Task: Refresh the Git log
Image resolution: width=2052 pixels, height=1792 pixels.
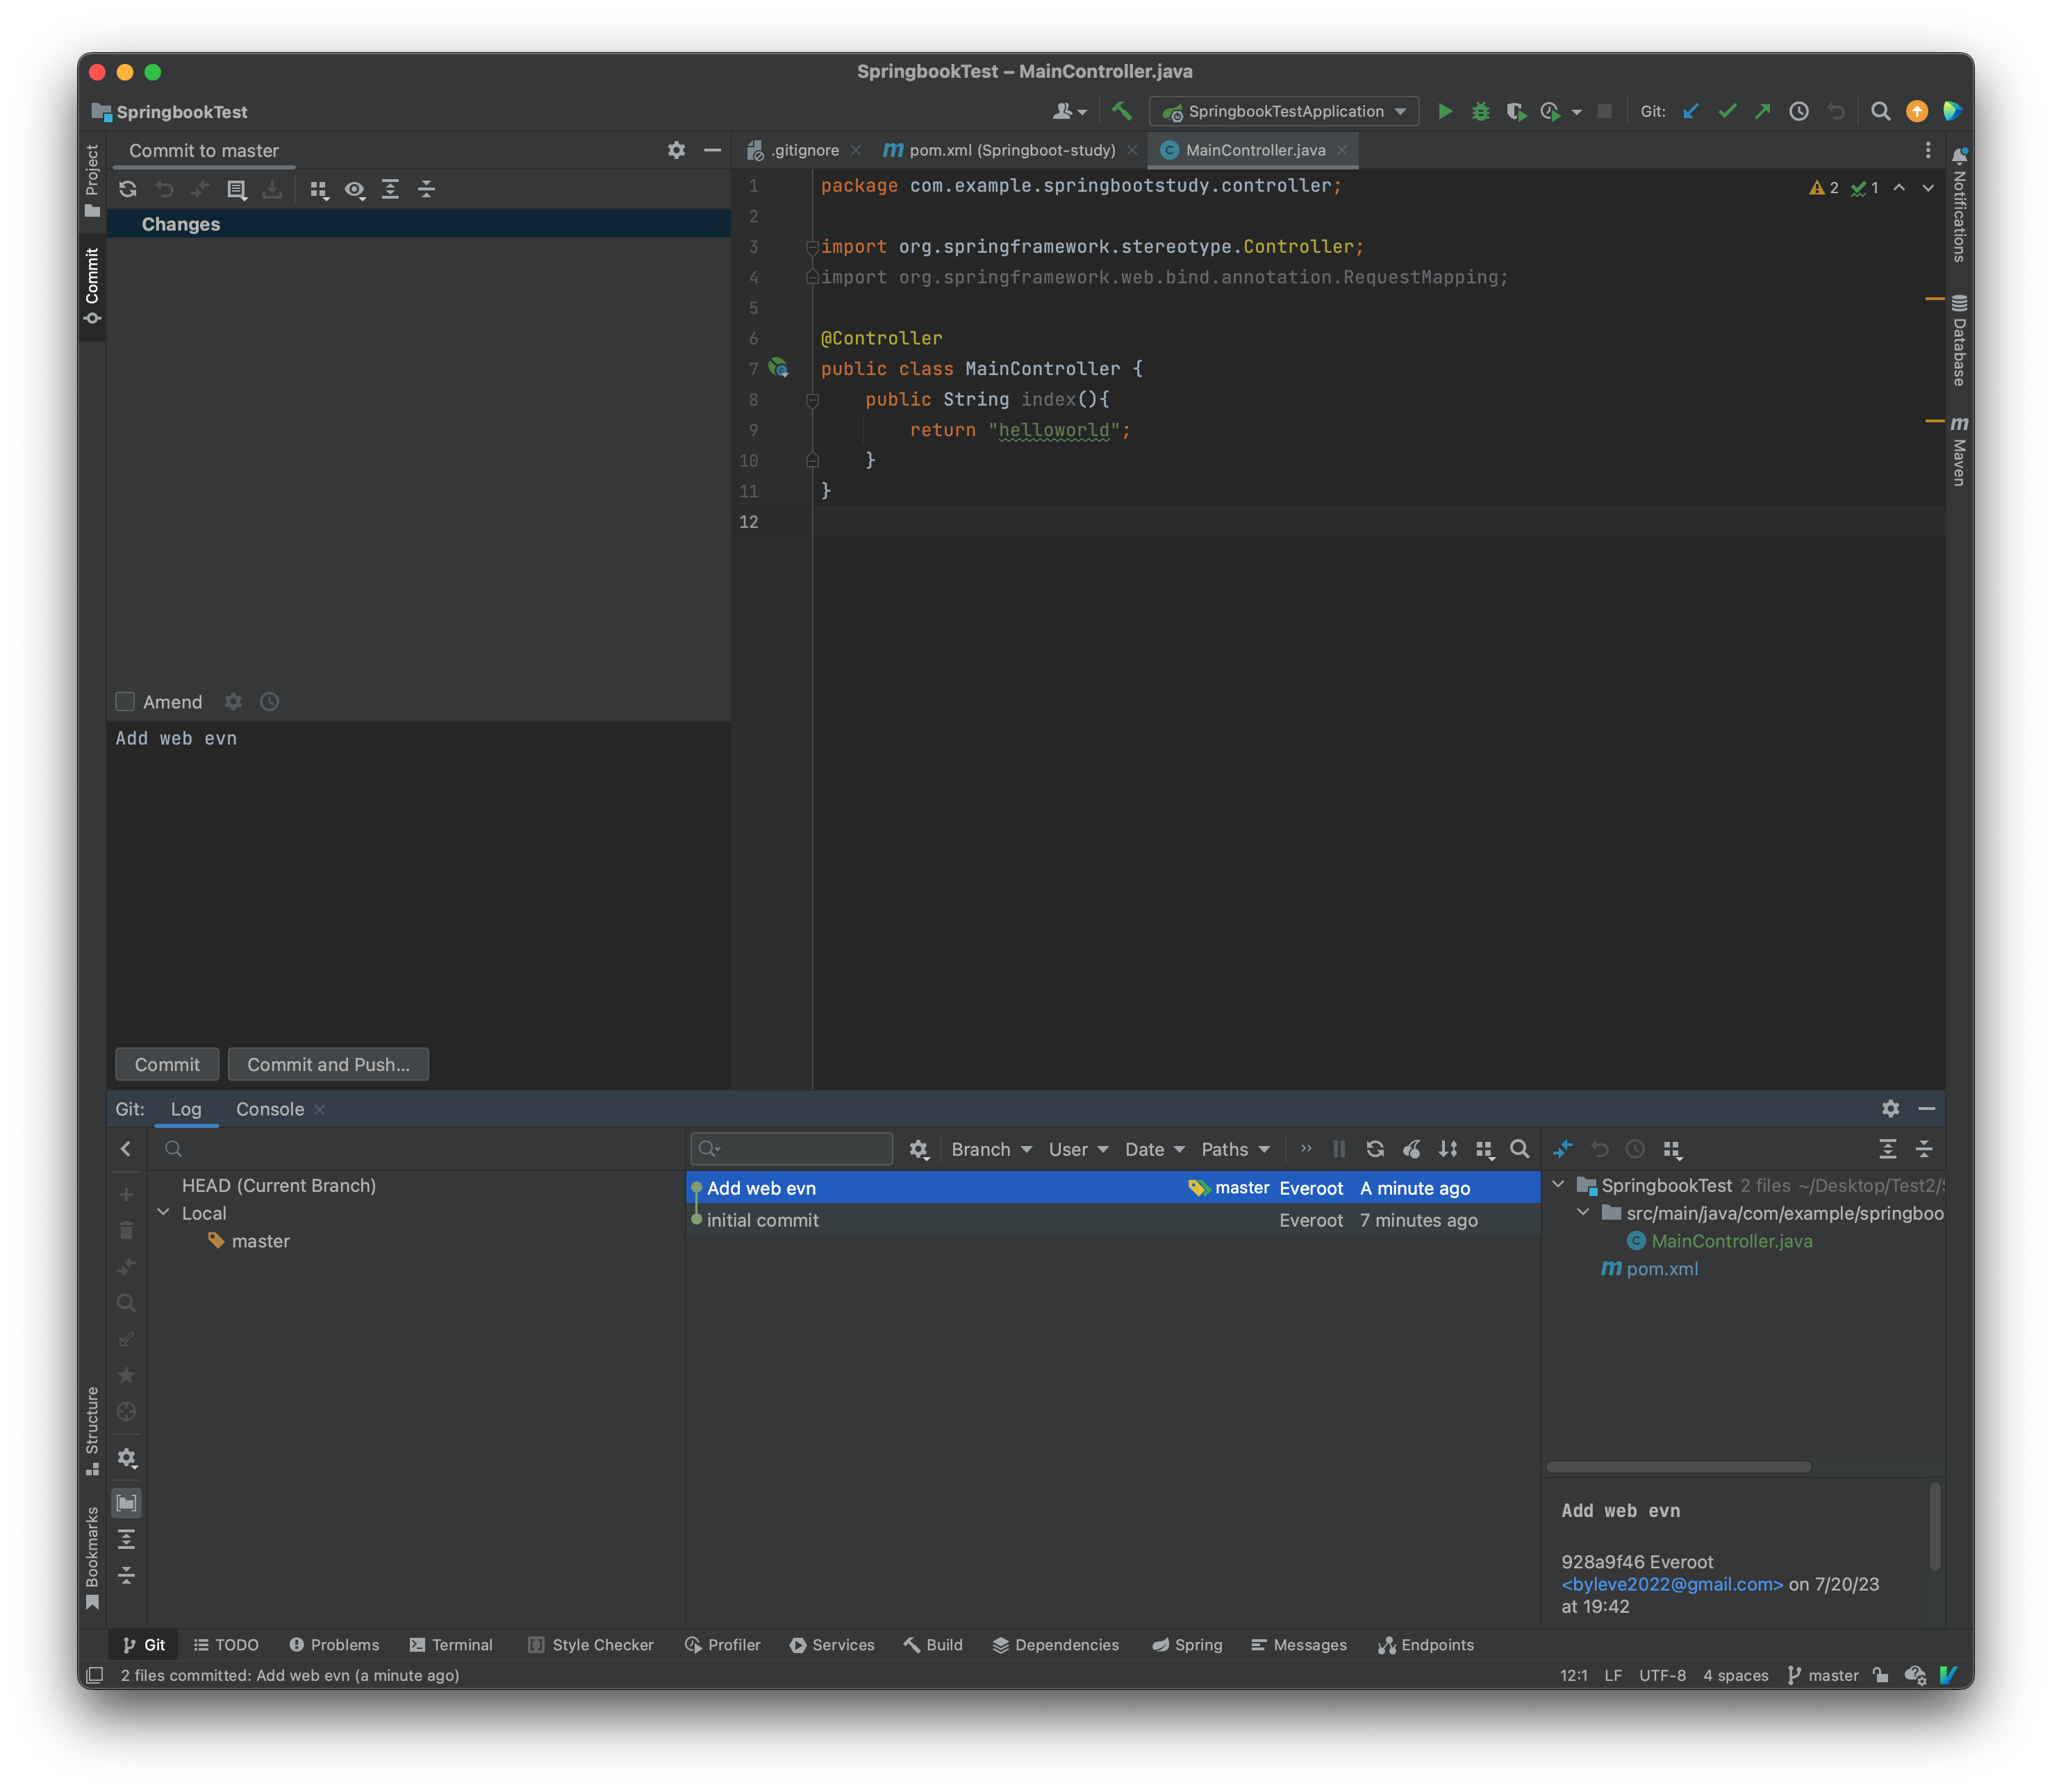Action: (x=1375, y=1149)
